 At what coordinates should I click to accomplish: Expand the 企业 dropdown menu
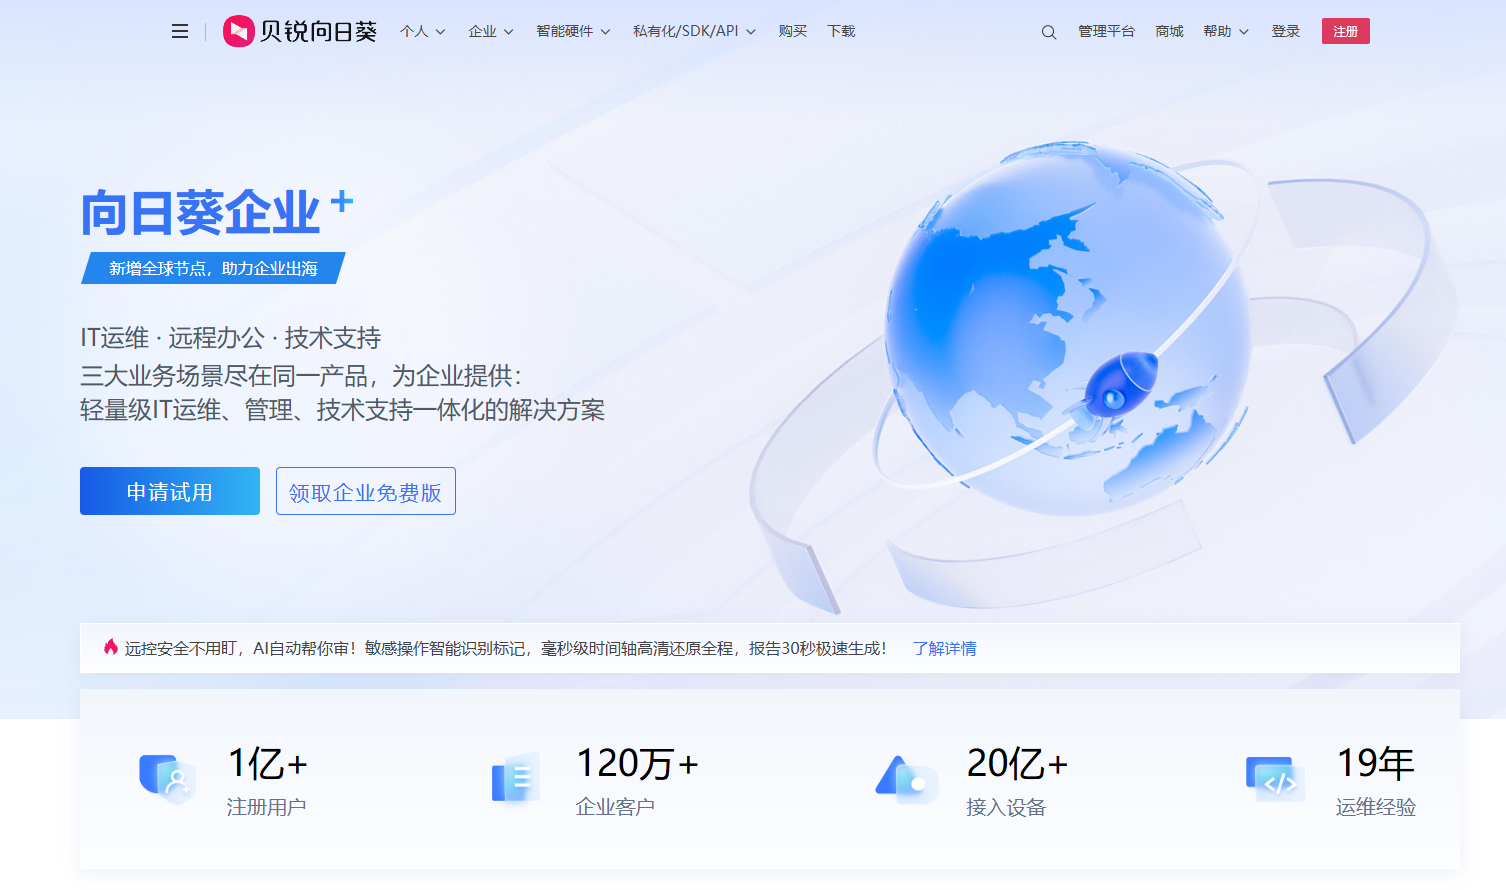490,31
